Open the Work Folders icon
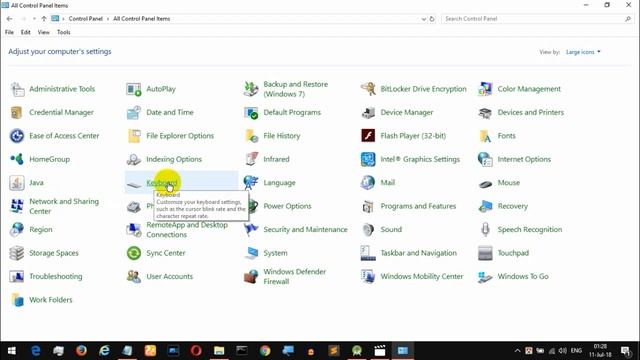Image resolution: width=640 pixels, height=360 pixels. pos(17,300)
